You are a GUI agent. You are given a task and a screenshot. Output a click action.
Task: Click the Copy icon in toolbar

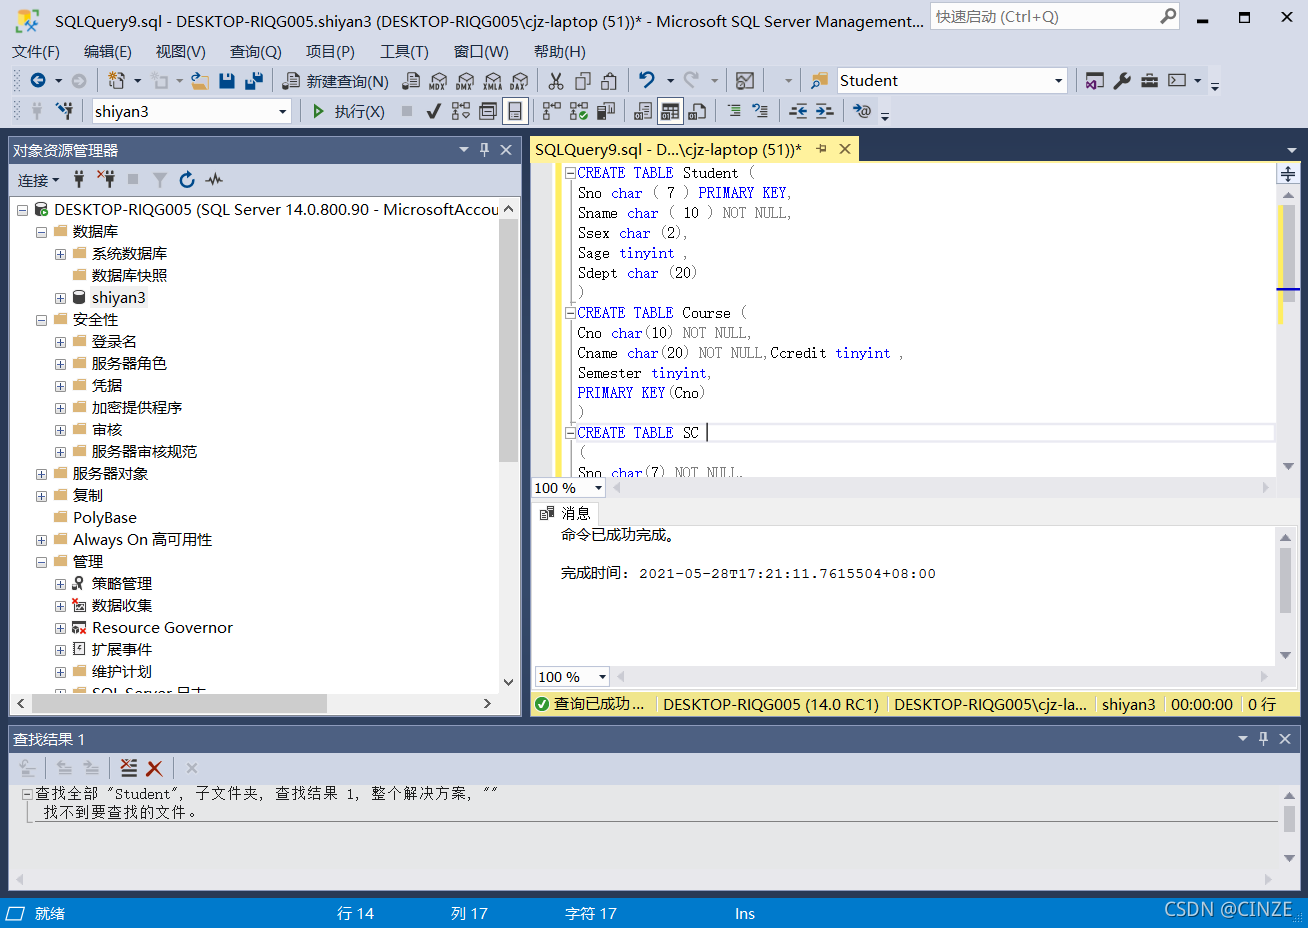583,81
